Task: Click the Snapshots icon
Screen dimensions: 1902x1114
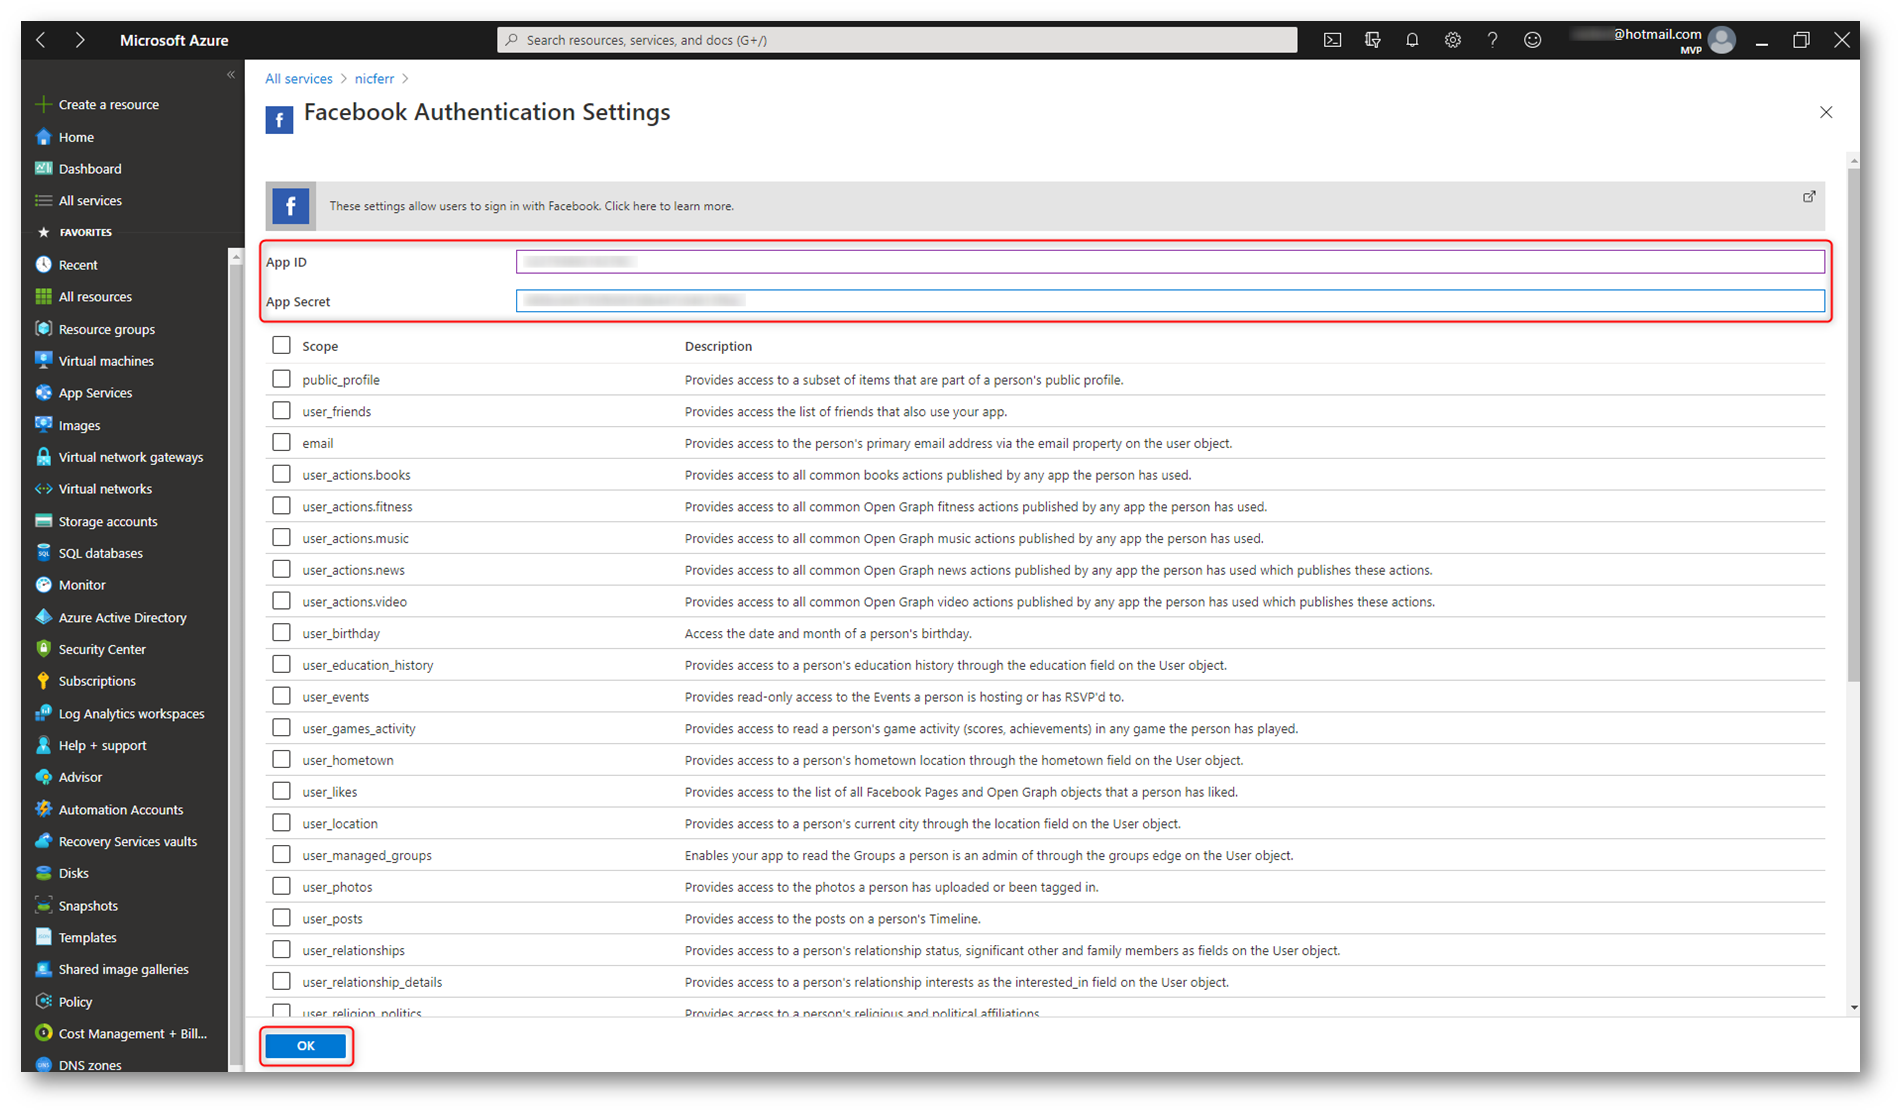Action: pos(43,905)
